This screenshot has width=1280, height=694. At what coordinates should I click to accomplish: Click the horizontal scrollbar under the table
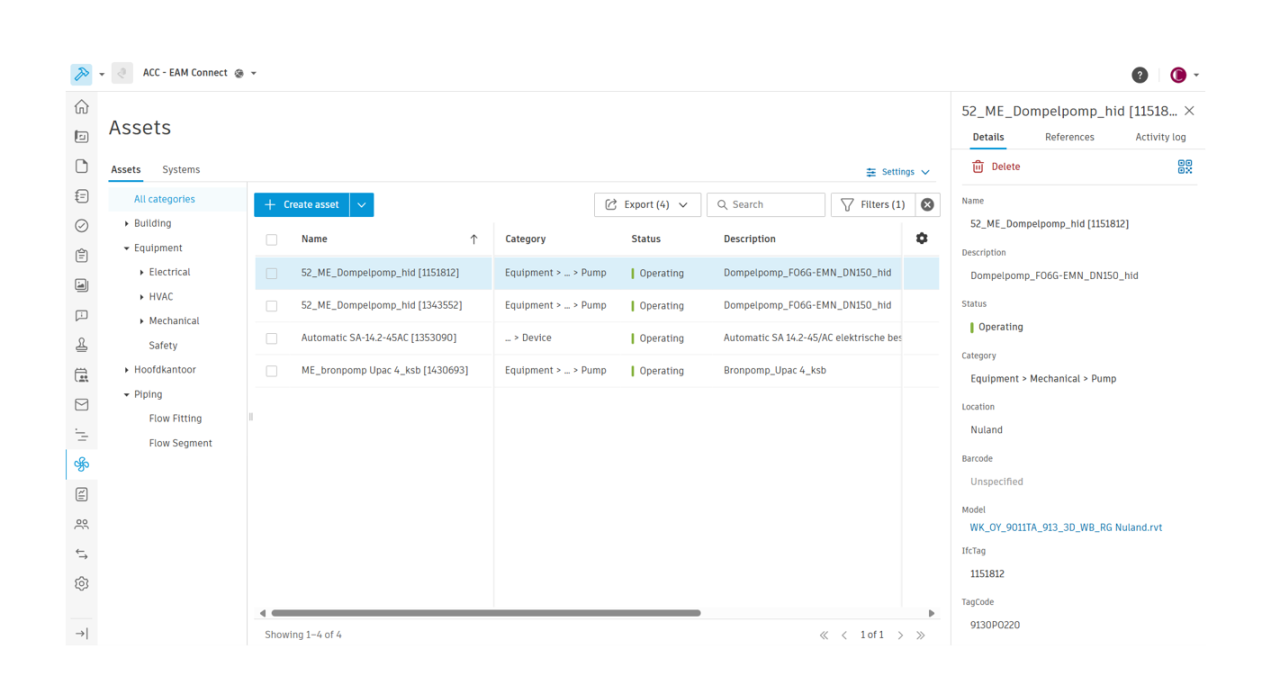click(485, 613)
